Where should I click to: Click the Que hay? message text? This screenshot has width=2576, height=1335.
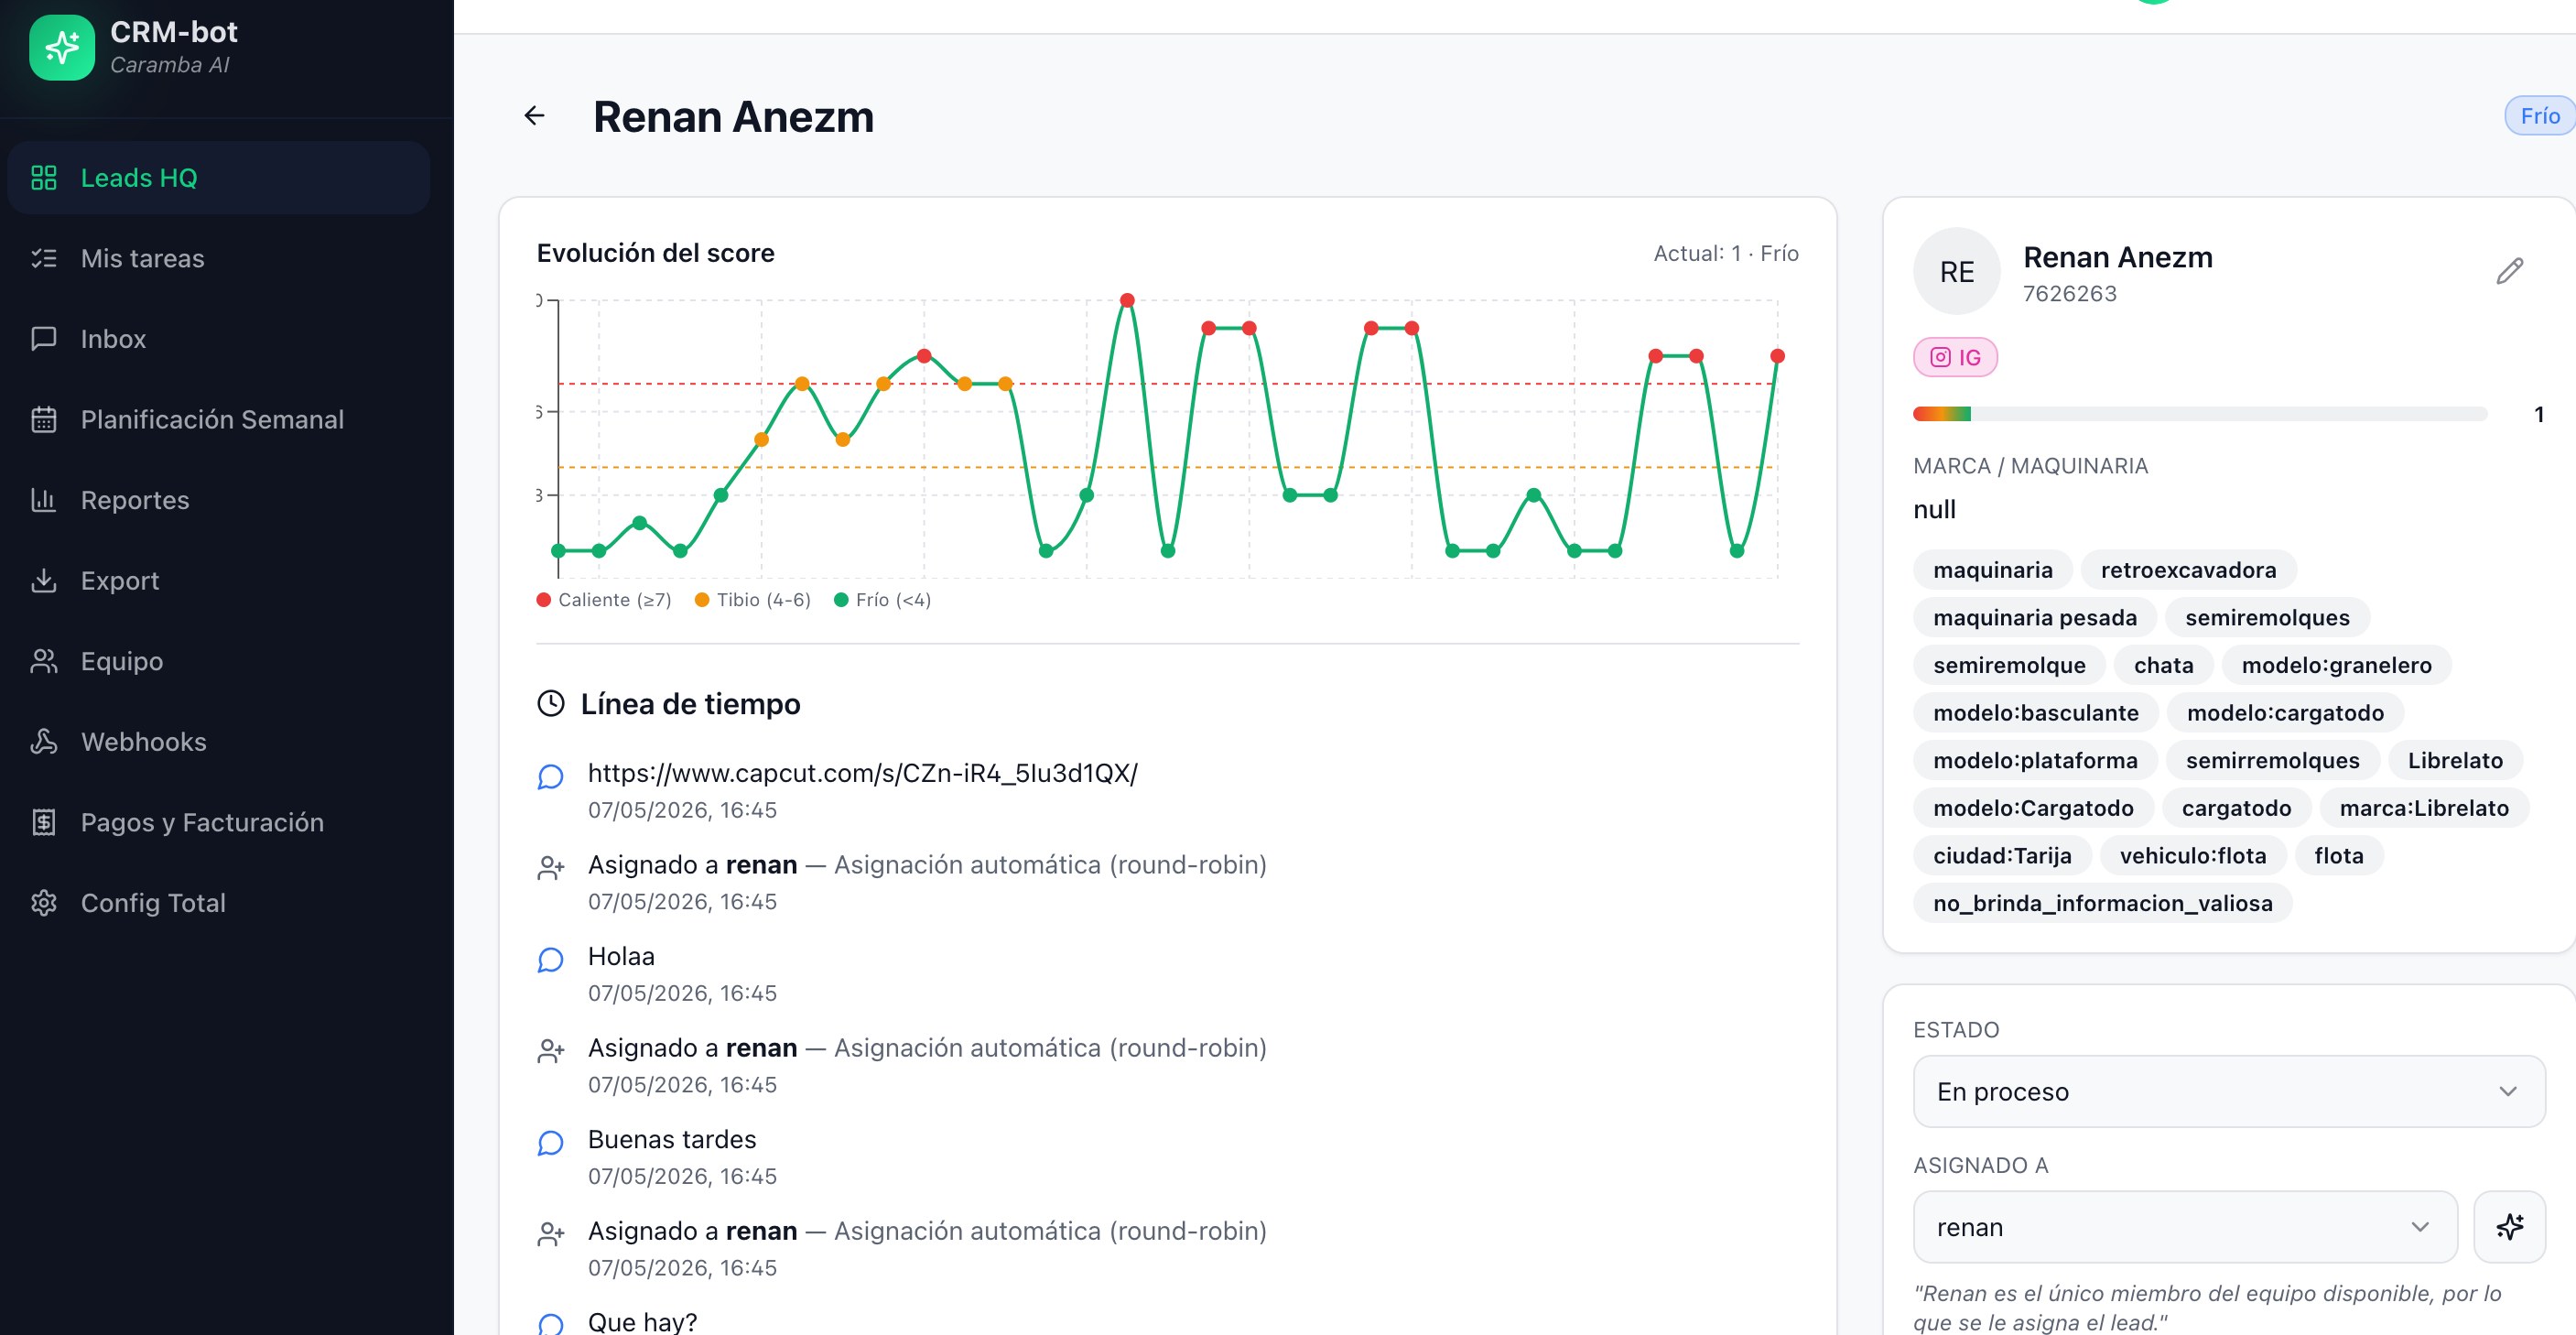(642, 1321)
